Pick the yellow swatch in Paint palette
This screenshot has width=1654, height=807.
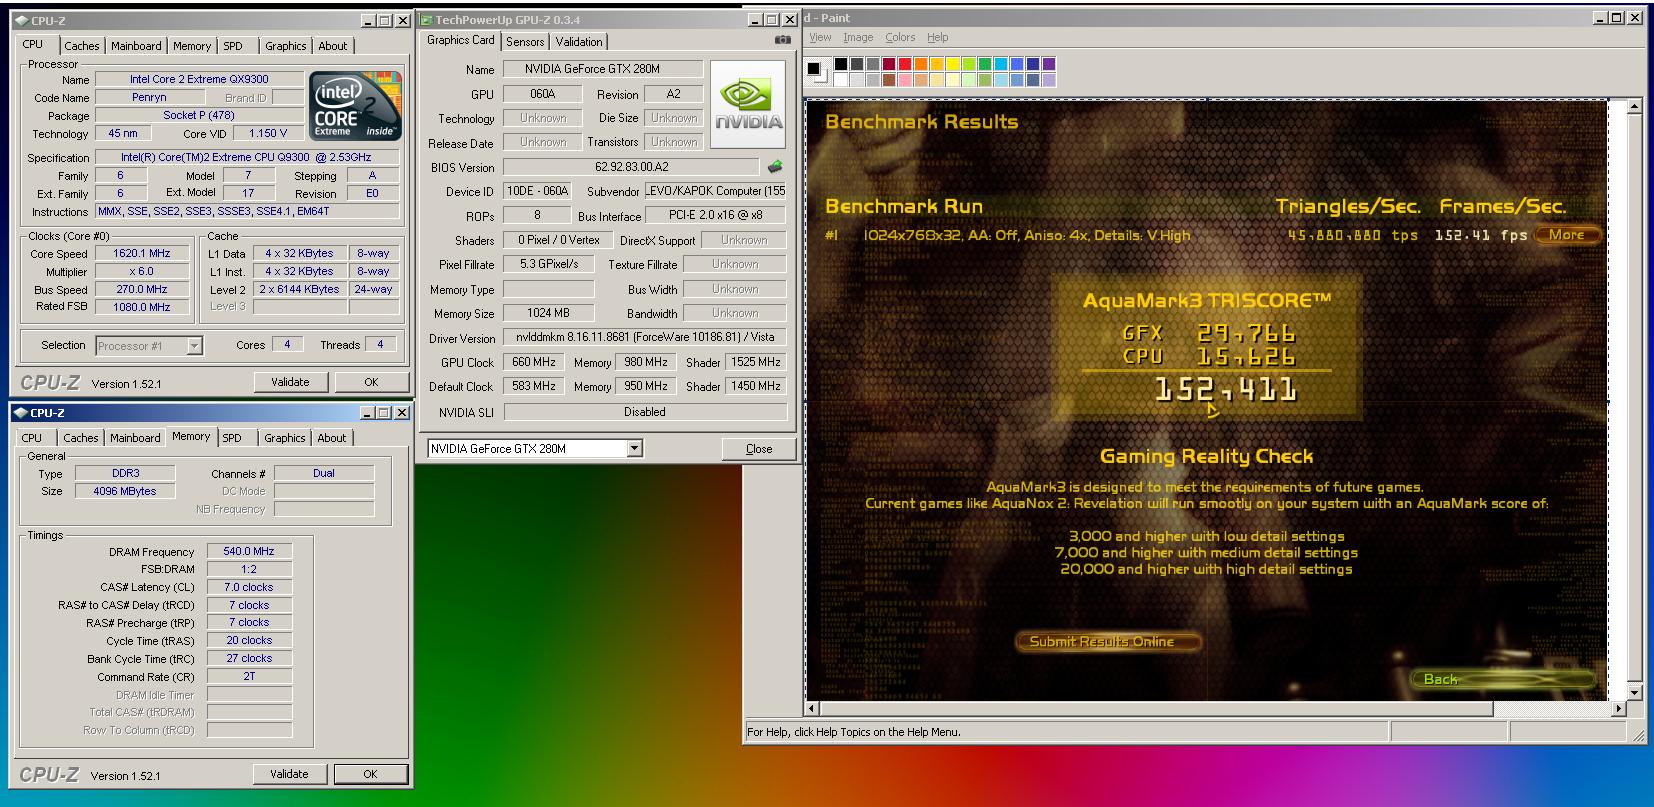pyautogui.click(x=953, y=64)
